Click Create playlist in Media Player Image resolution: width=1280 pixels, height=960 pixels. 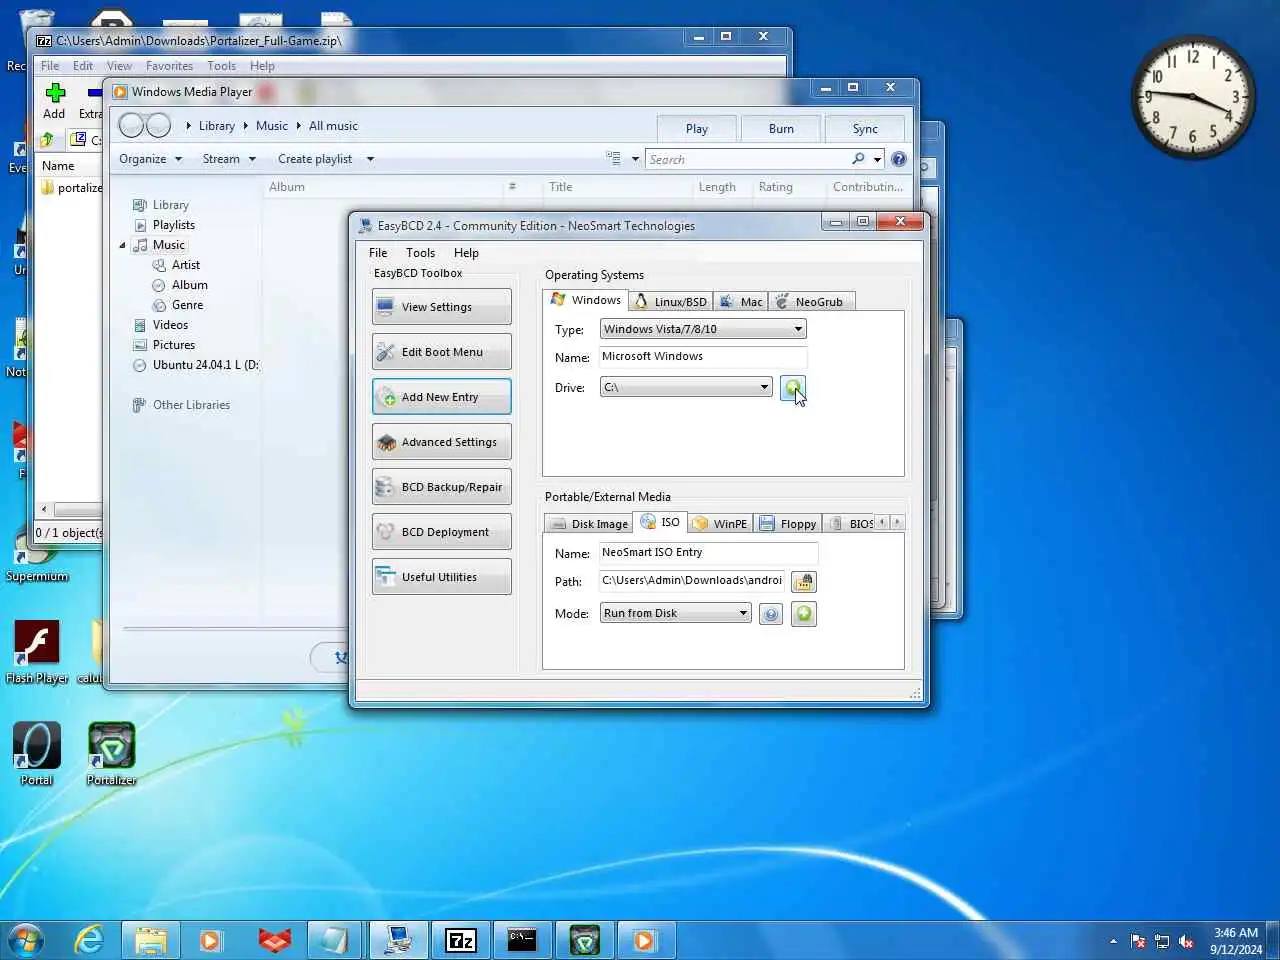pyautogui.click(x=315, y=159)
